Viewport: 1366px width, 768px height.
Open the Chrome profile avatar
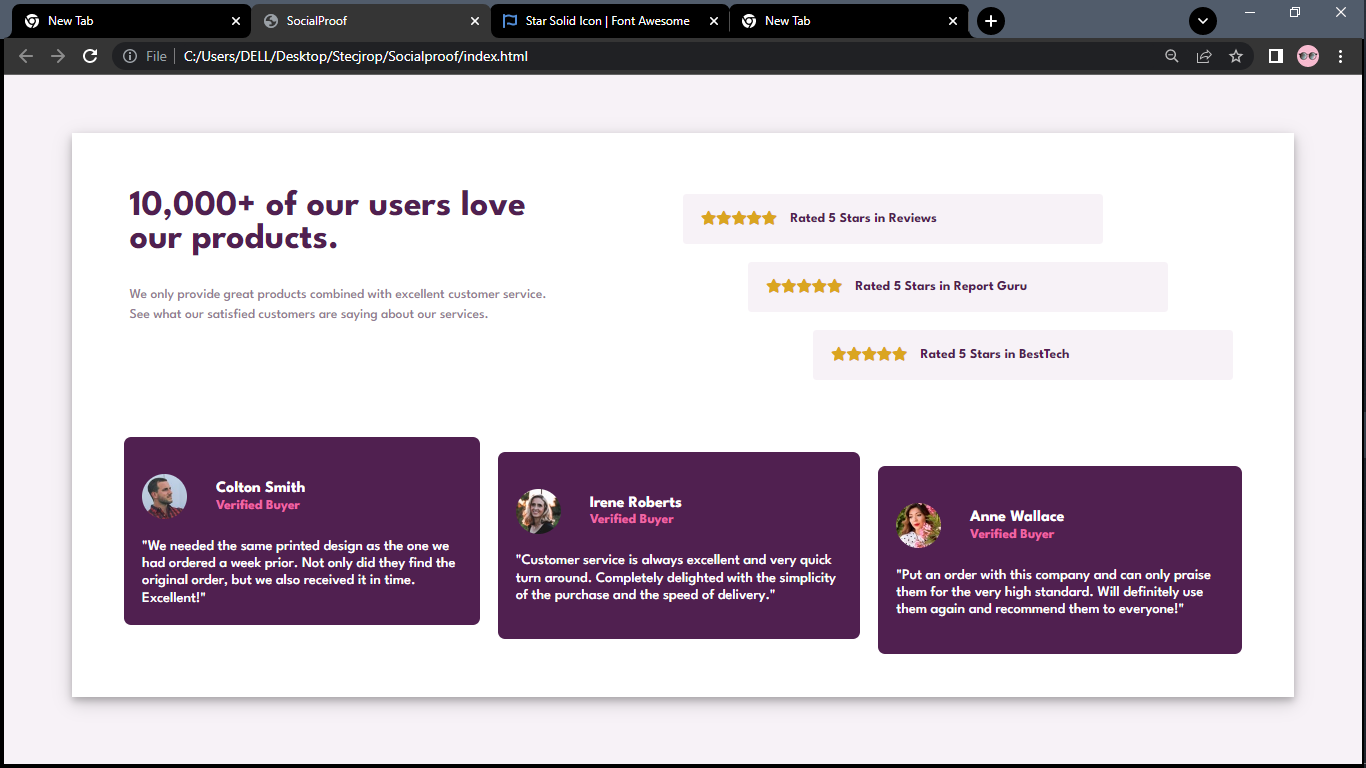click(1308, 56)
